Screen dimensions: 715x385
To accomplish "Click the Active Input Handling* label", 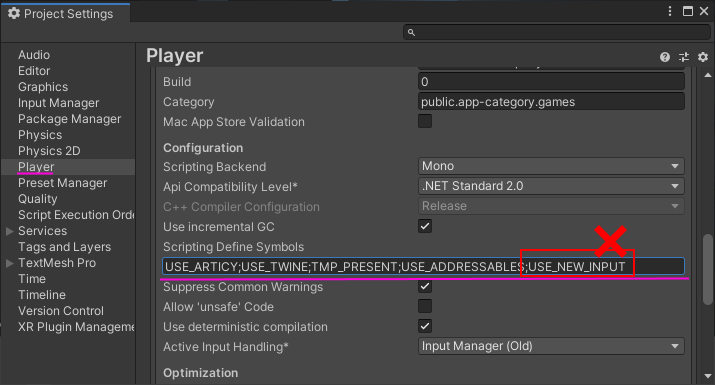I will [226, 347].
